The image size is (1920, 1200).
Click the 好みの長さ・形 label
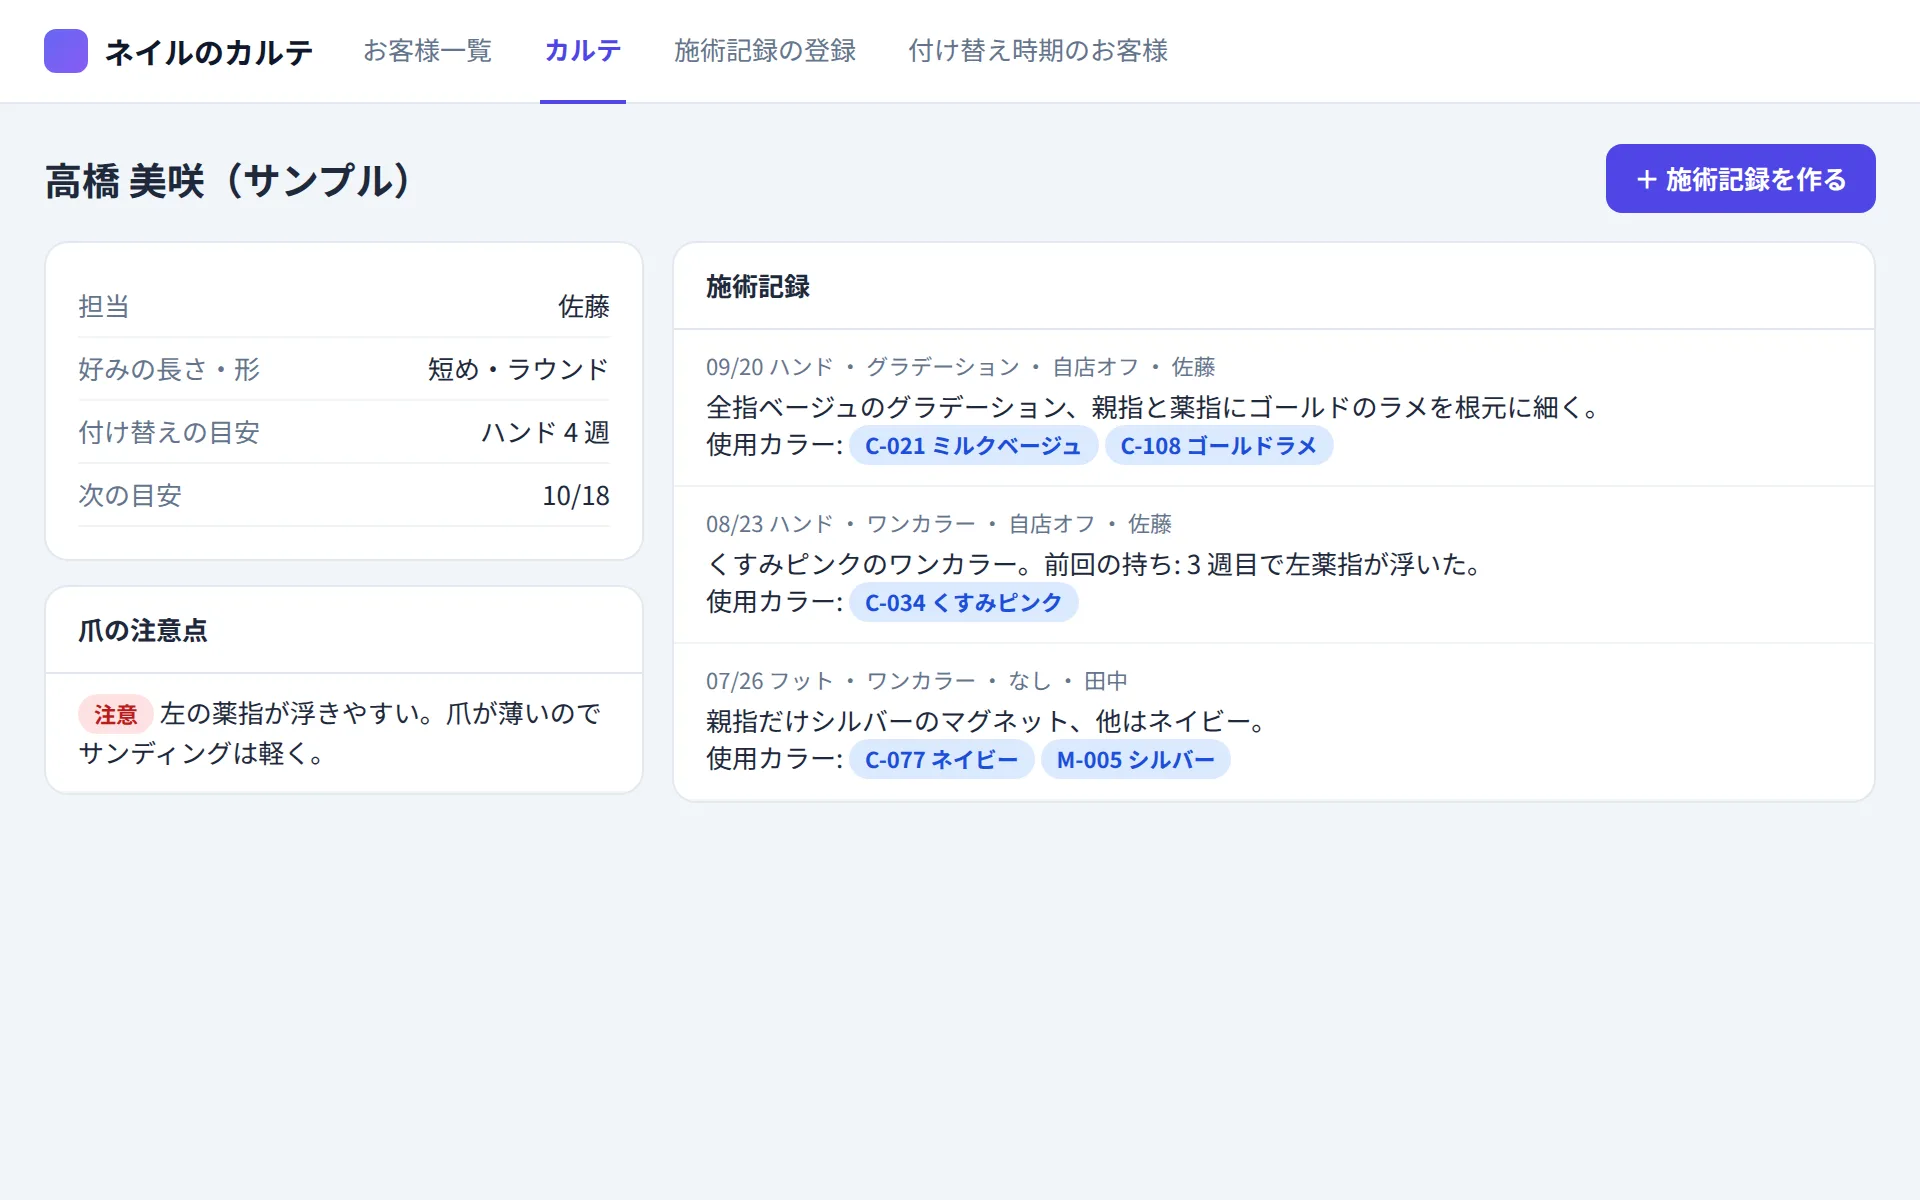[x=169, y=369]
